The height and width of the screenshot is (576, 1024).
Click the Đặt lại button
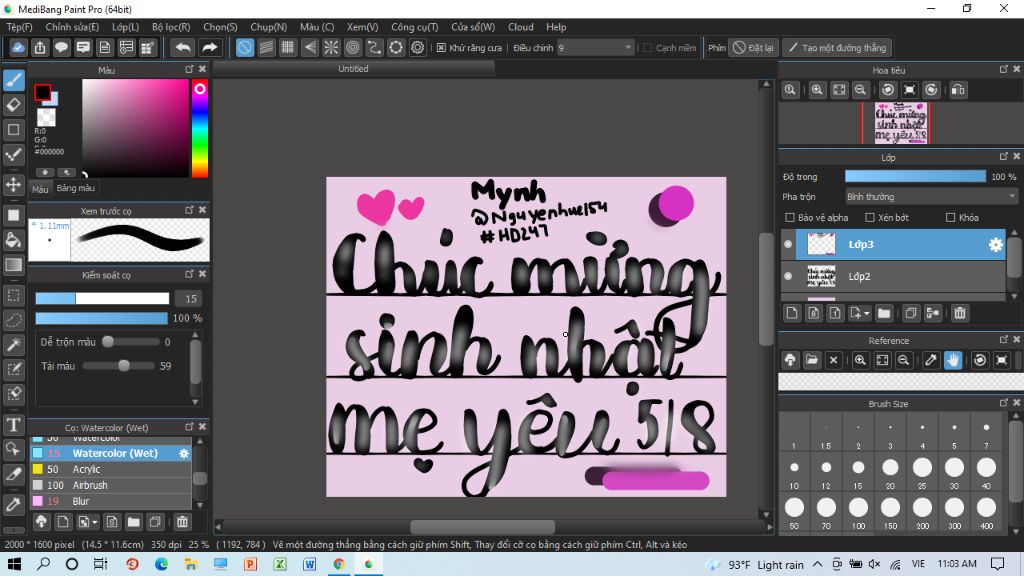(x=754, y=48)
